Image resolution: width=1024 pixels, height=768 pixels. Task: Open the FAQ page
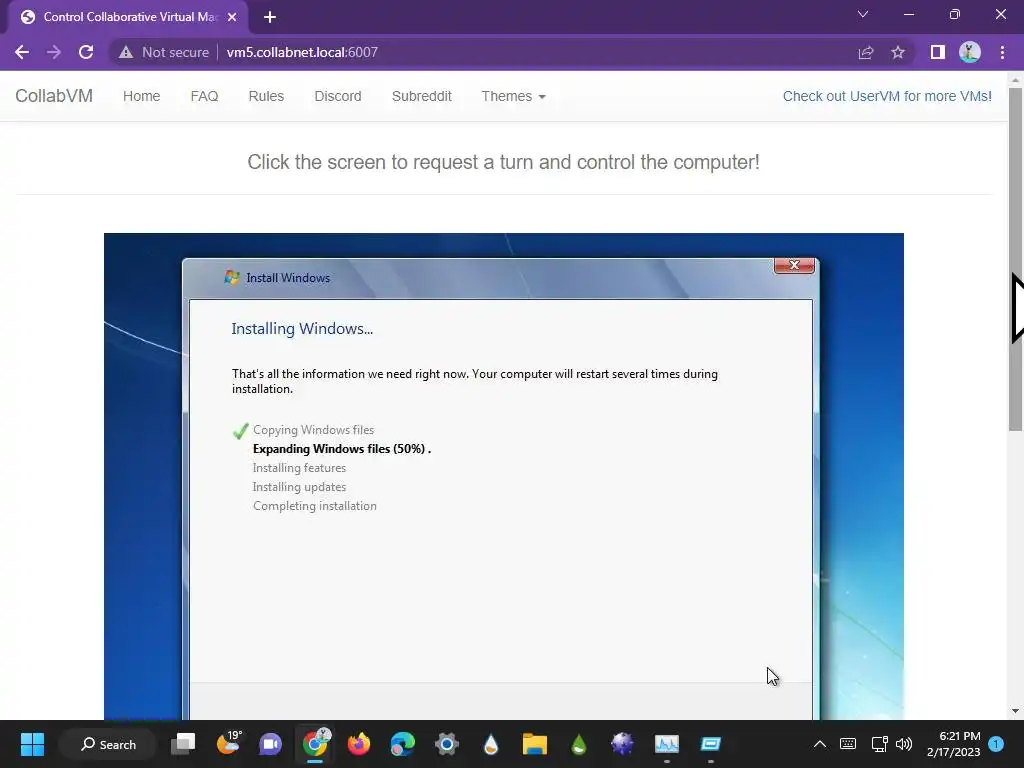click(x=204, y=96)
